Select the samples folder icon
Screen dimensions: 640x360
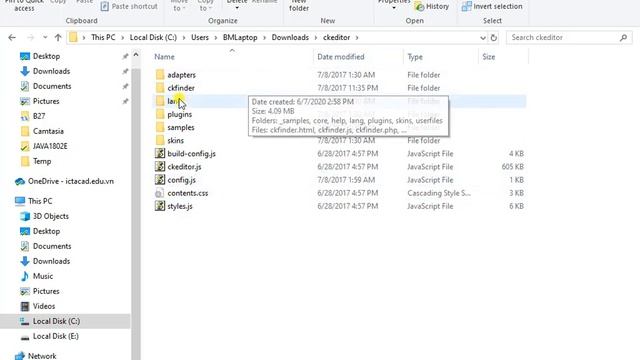point(160,127)
